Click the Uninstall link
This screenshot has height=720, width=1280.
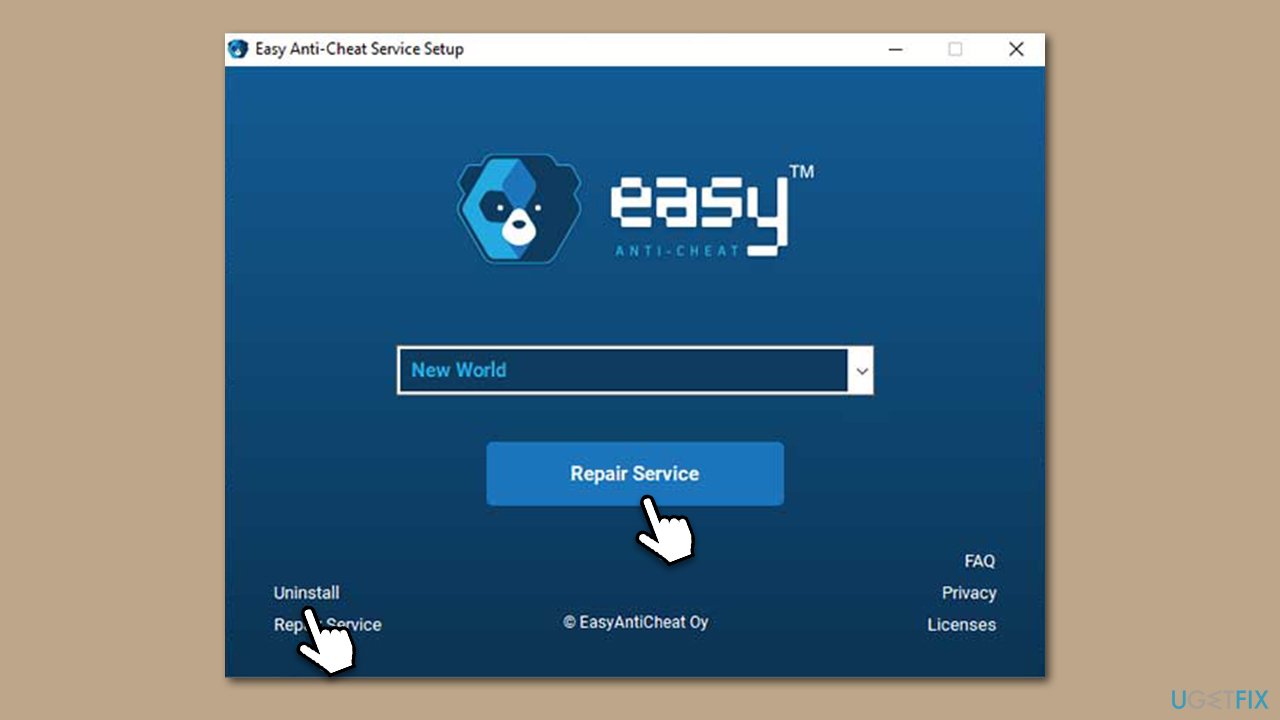click(x=306, y=593)
